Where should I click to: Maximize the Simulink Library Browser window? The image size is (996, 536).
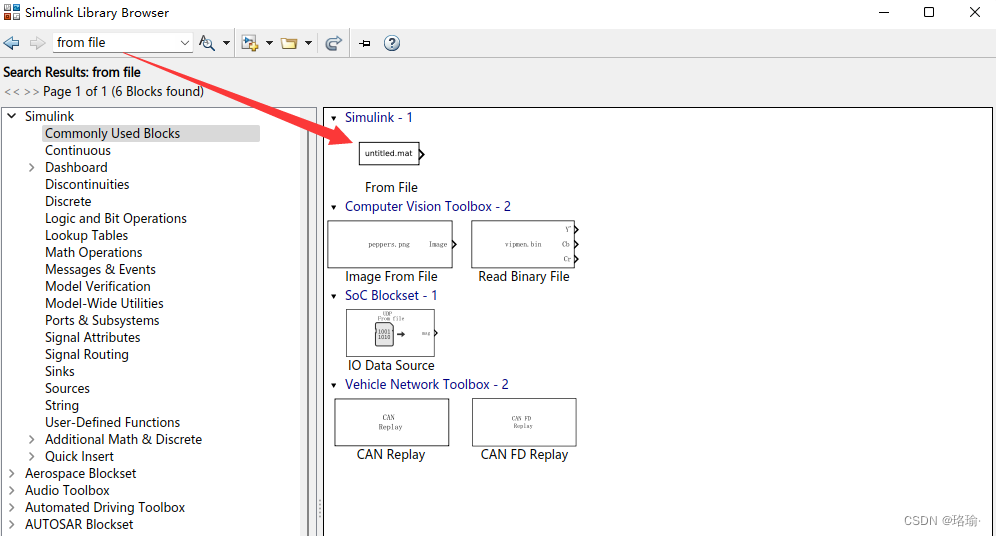click(929, 12)
